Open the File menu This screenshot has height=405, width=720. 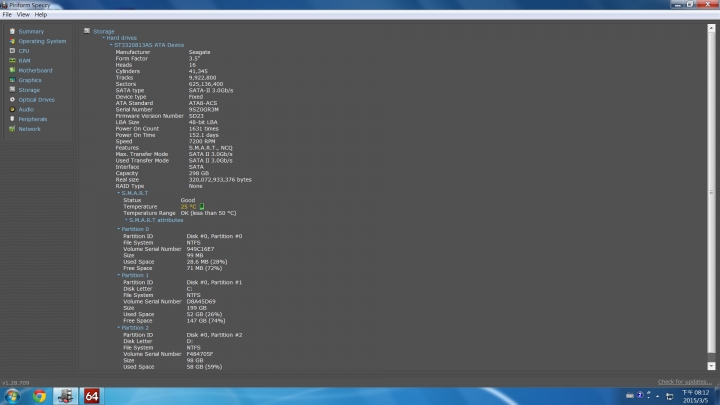point(7,15)
